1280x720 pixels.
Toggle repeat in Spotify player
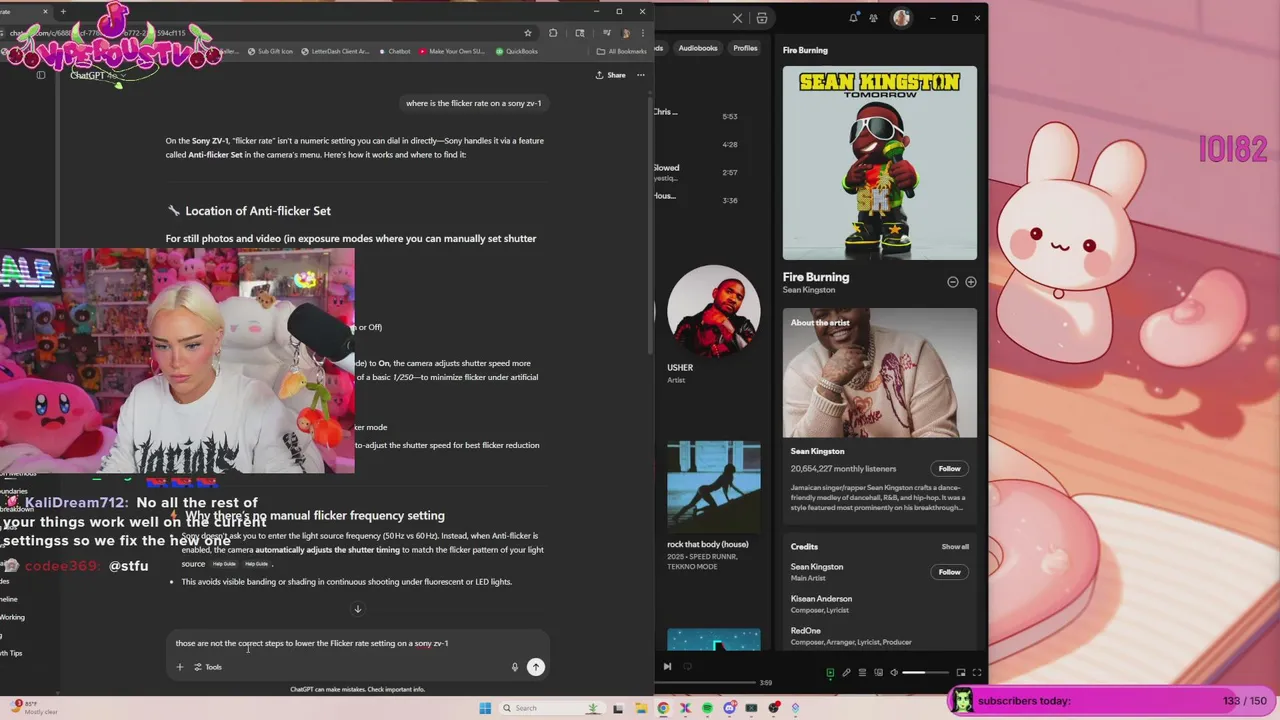(x=687, y=667)
